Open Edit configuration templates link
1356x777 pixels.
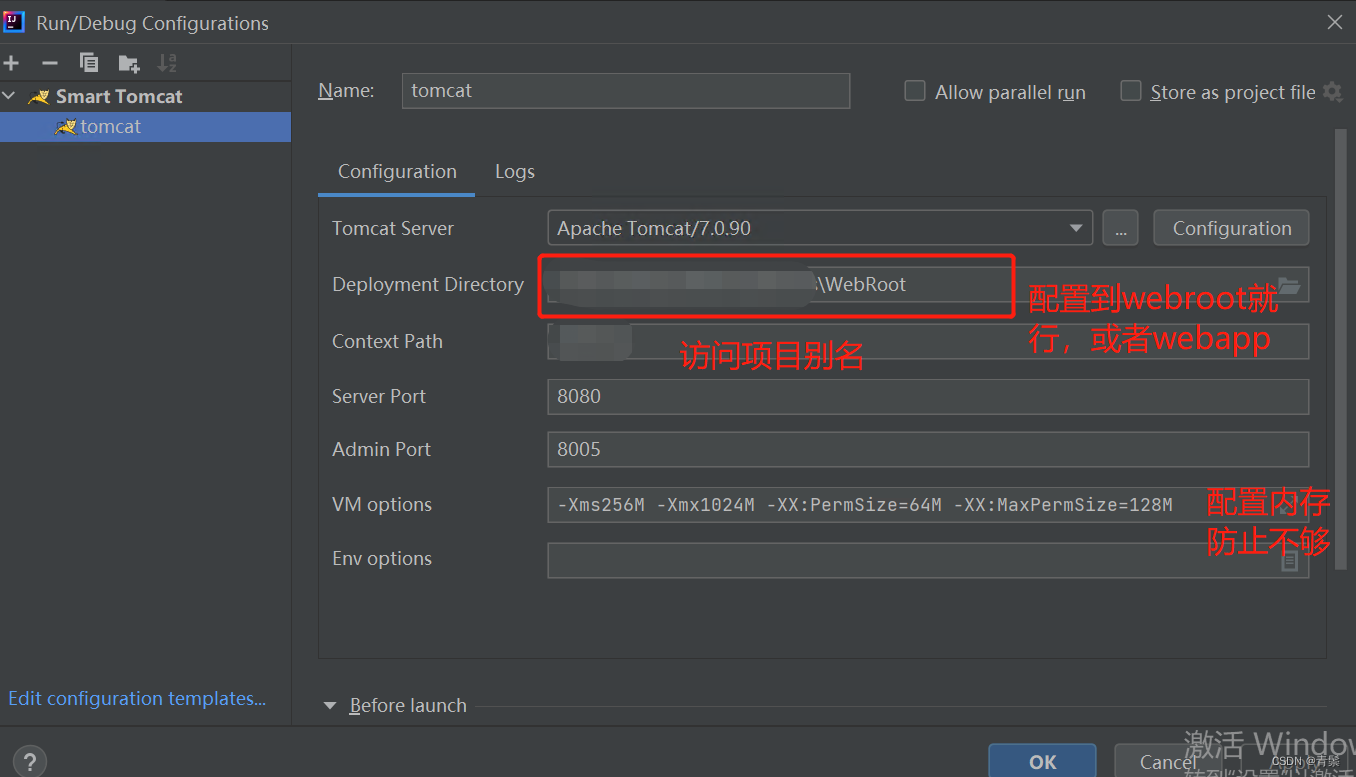pos(137,698)
